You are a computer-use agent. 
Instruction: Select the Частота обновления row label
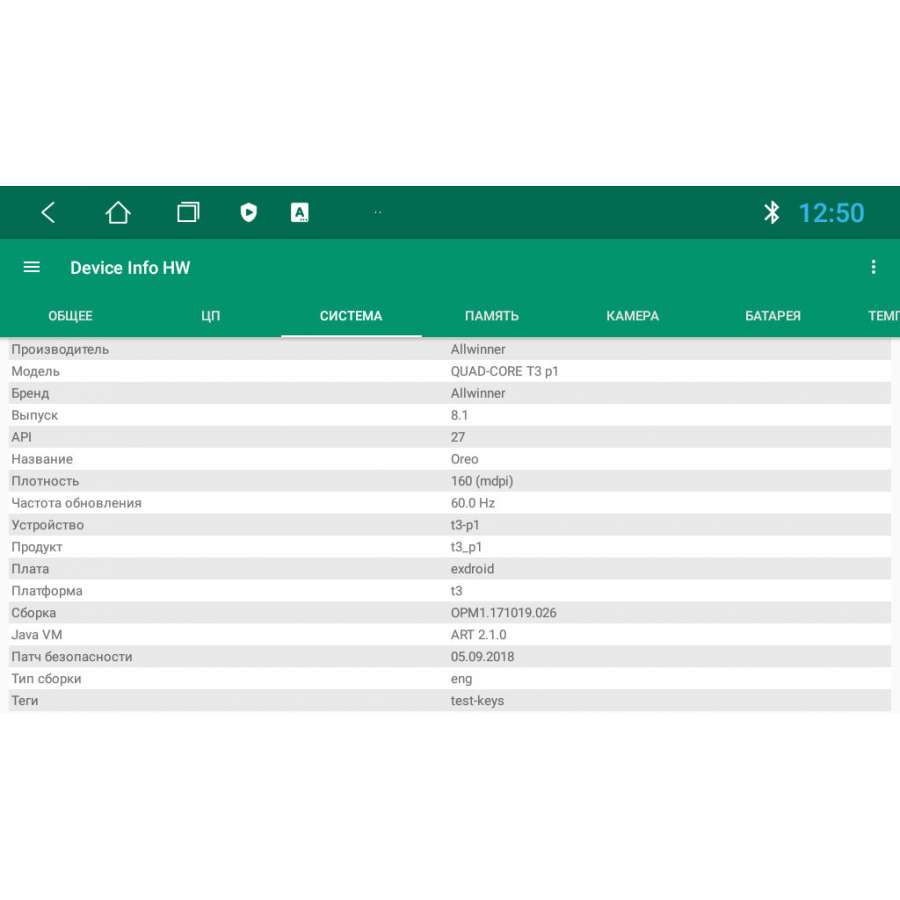[76, 503]
